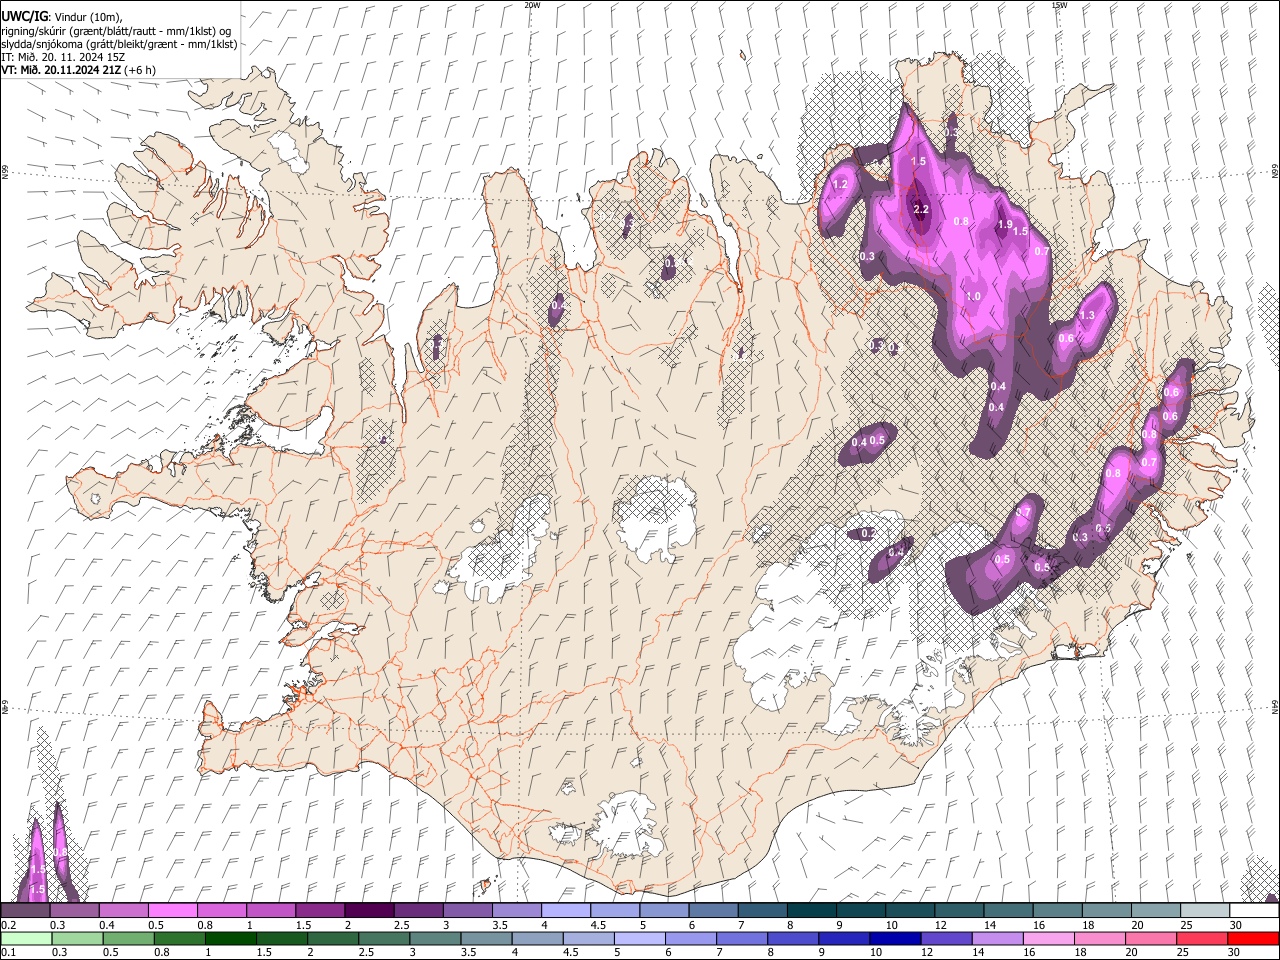The width and height of the screenshot is (1280, 960).
Task: Click the 20W longitude label
Action: (532, 5)
